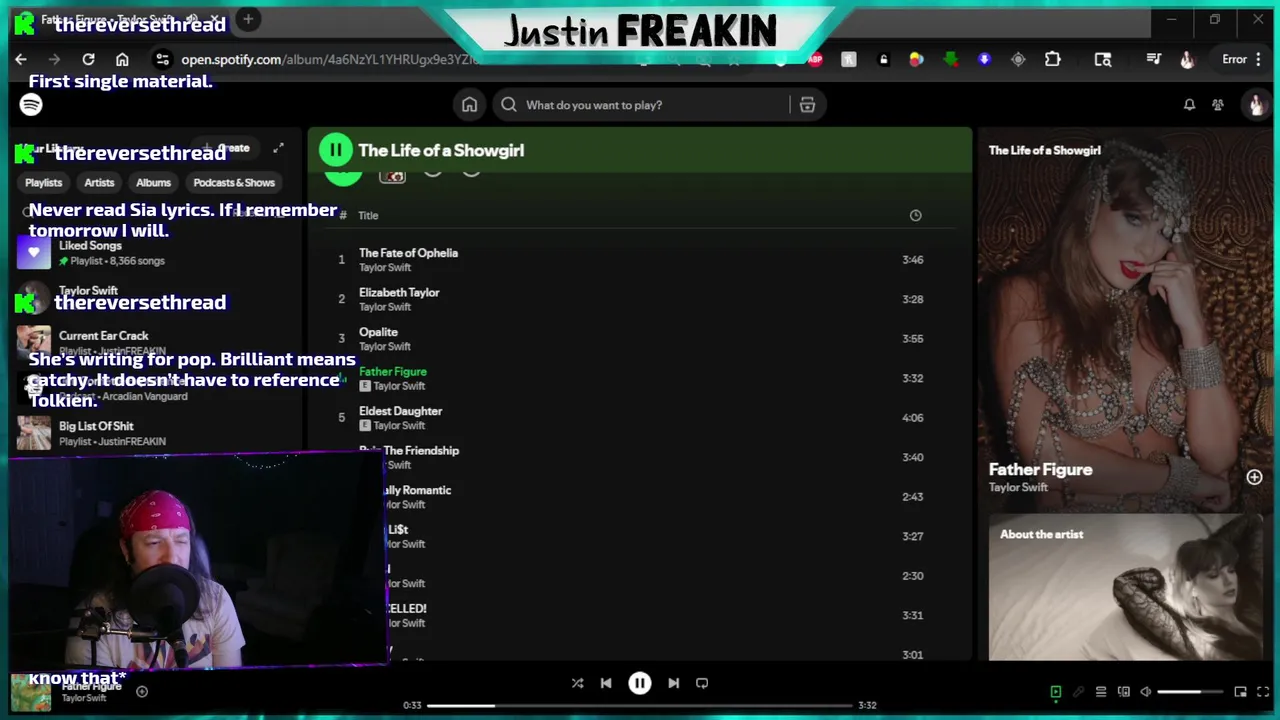Open green arrow downloader extension icon
Screen dimensions: 1280x720
[951, 59]
